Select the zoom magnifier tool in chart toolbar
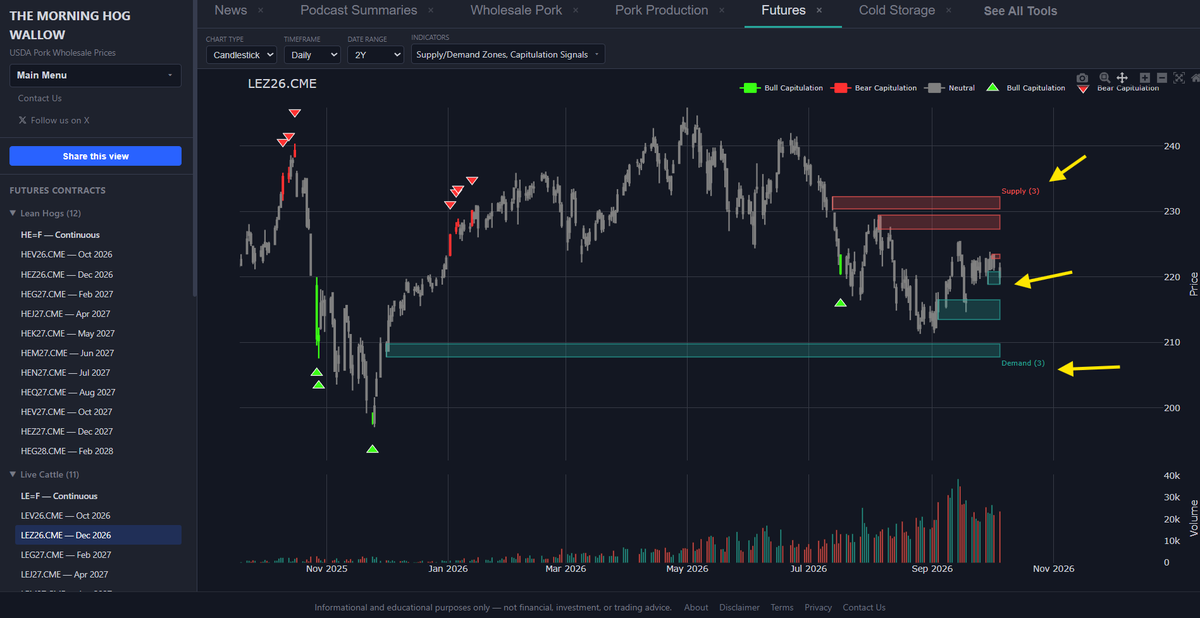The height and width of the screenshot is (618, 1200). 1104,78
